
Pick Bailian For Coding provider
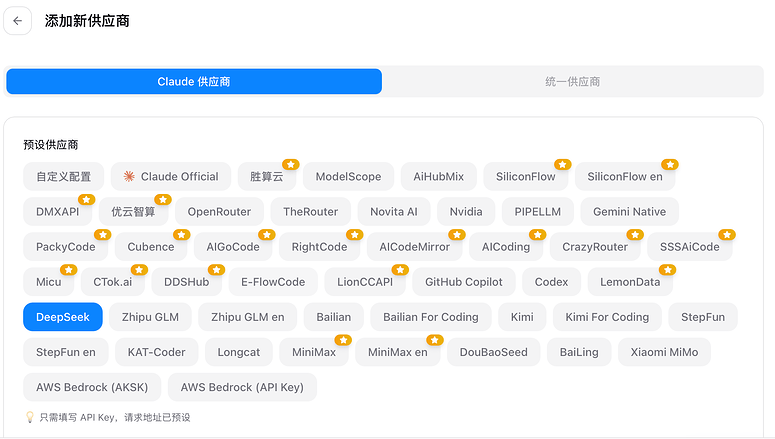(x=431, y=317)
